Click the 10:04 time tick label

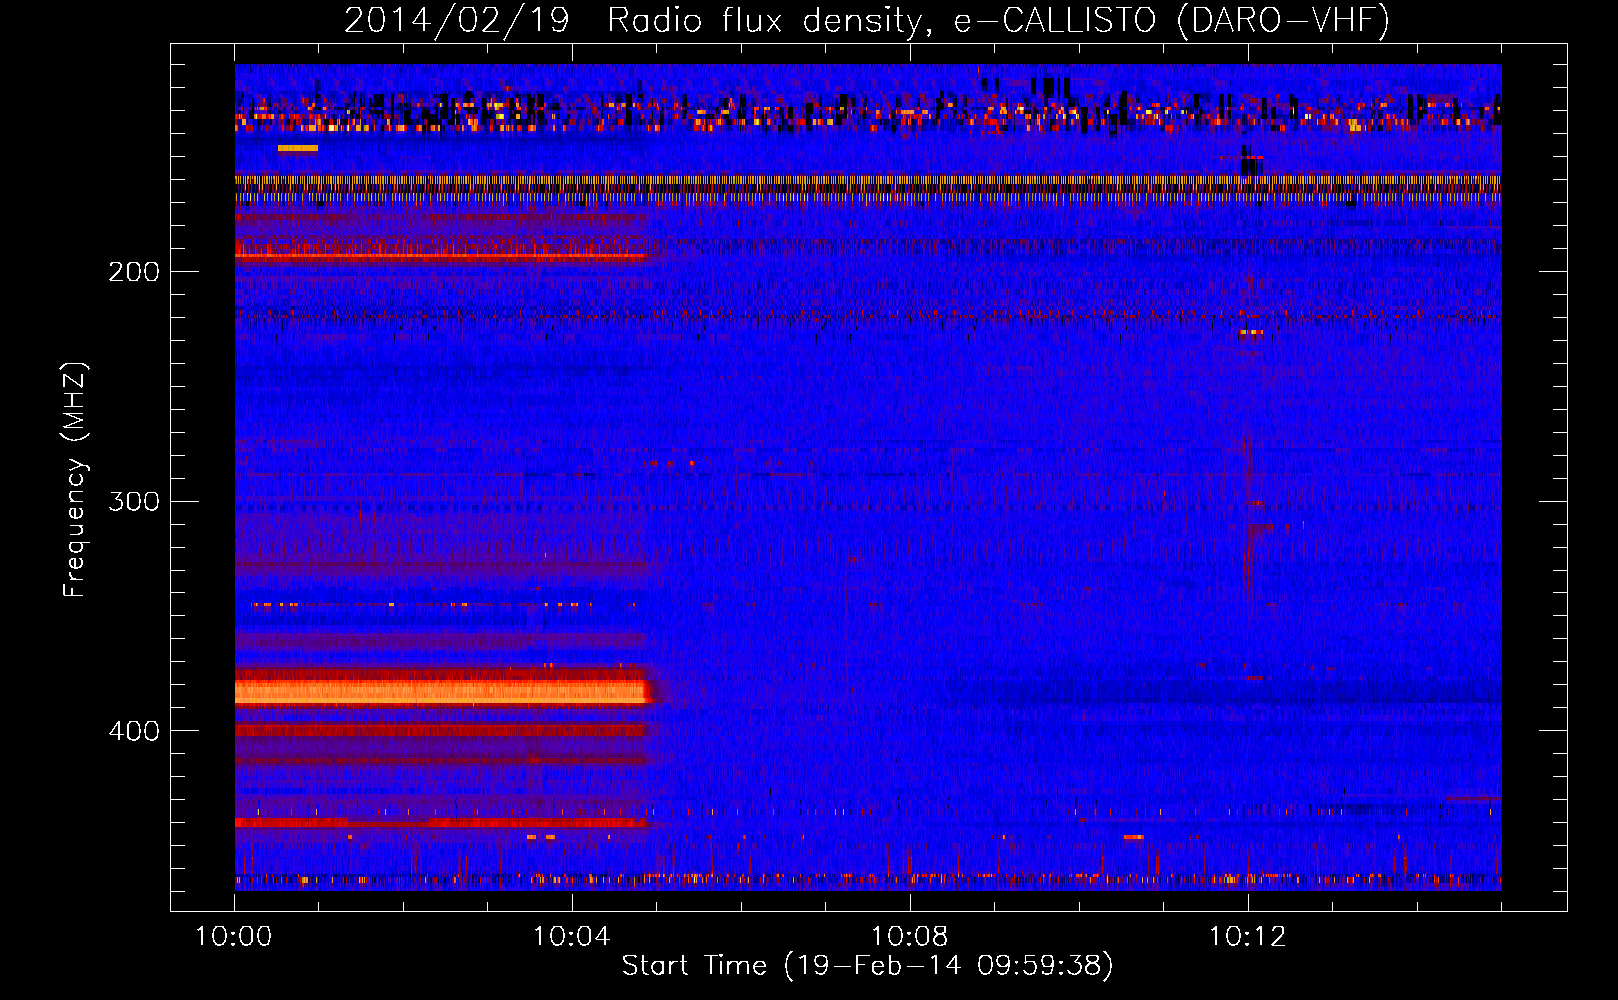coord(571,937)
